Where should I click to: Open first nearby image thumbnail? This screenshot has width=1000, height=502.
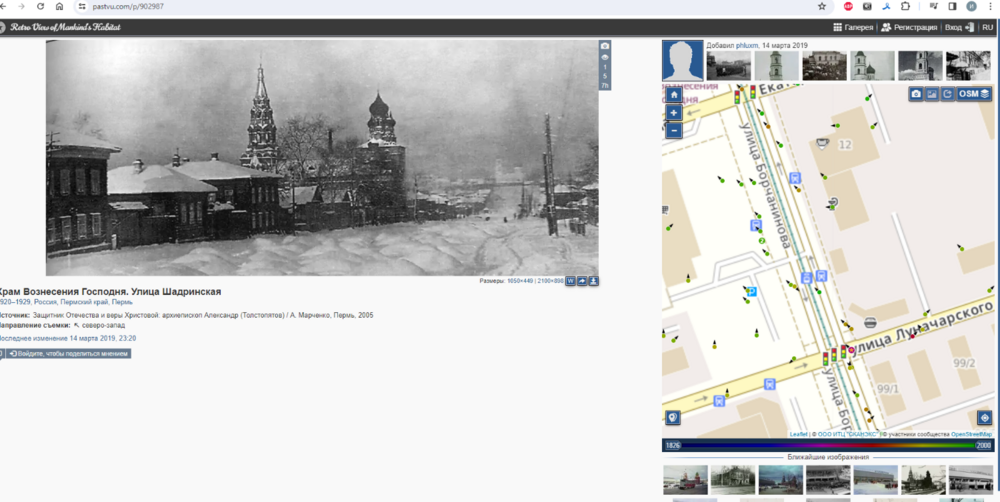(685, 480)
